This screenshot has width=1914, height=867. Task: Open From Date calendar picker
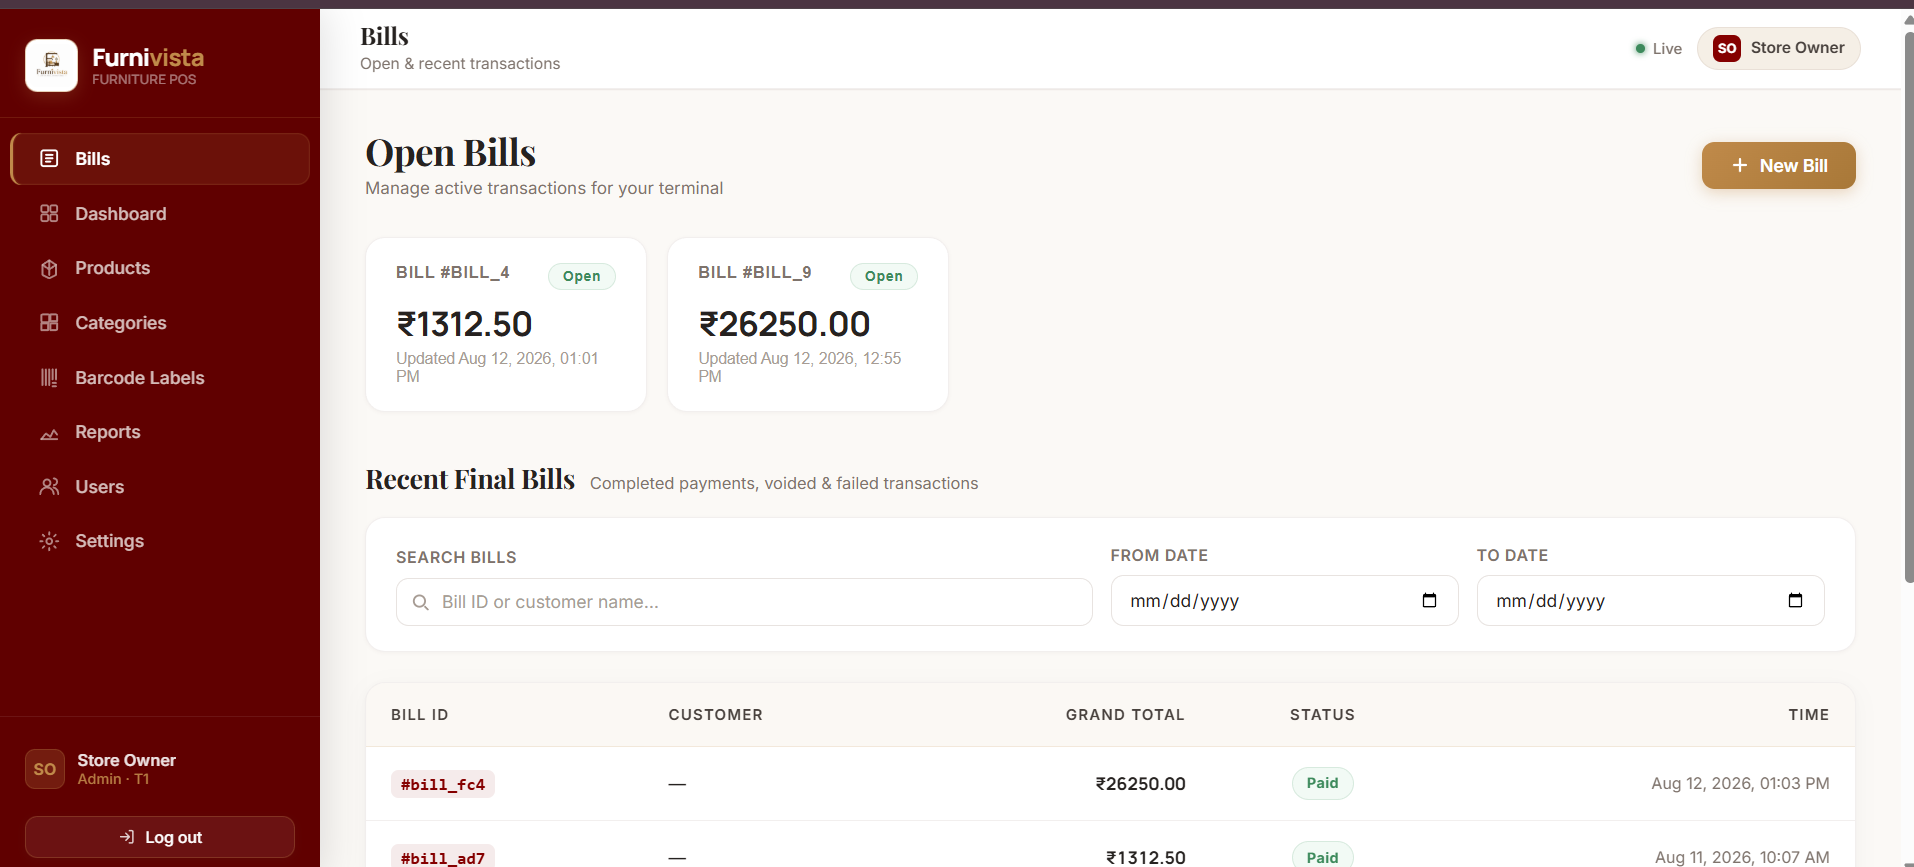[x=1429, y=600]
